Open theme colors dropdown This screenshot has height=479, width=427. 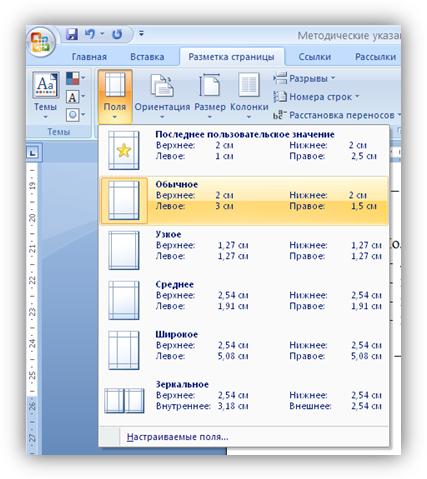tap(76, 79)
